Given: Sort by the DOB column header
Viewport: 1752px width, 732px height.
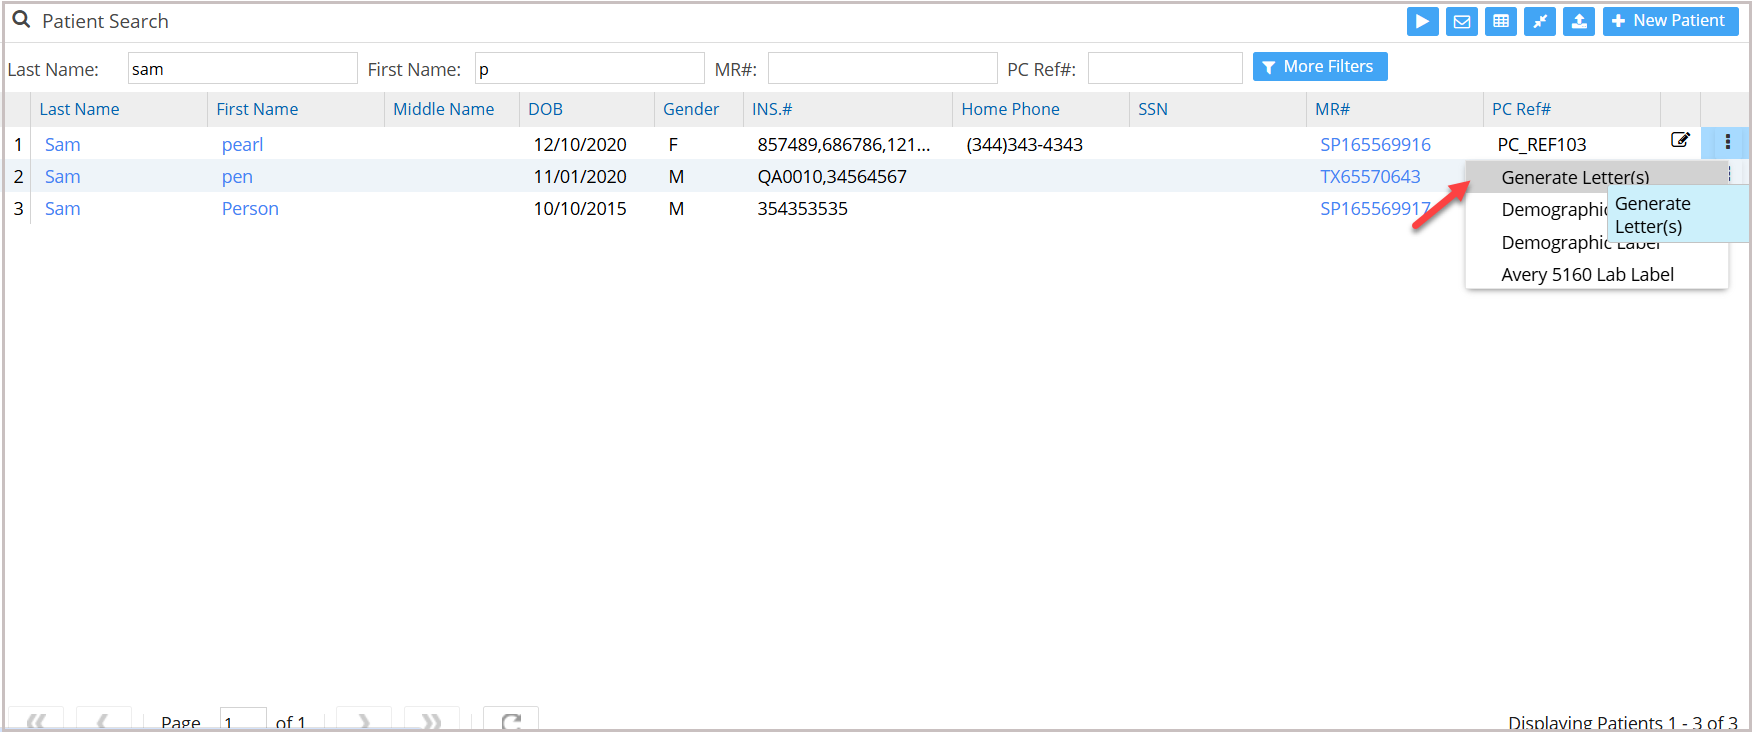Looking at the screenshot, I should point(545,109).
